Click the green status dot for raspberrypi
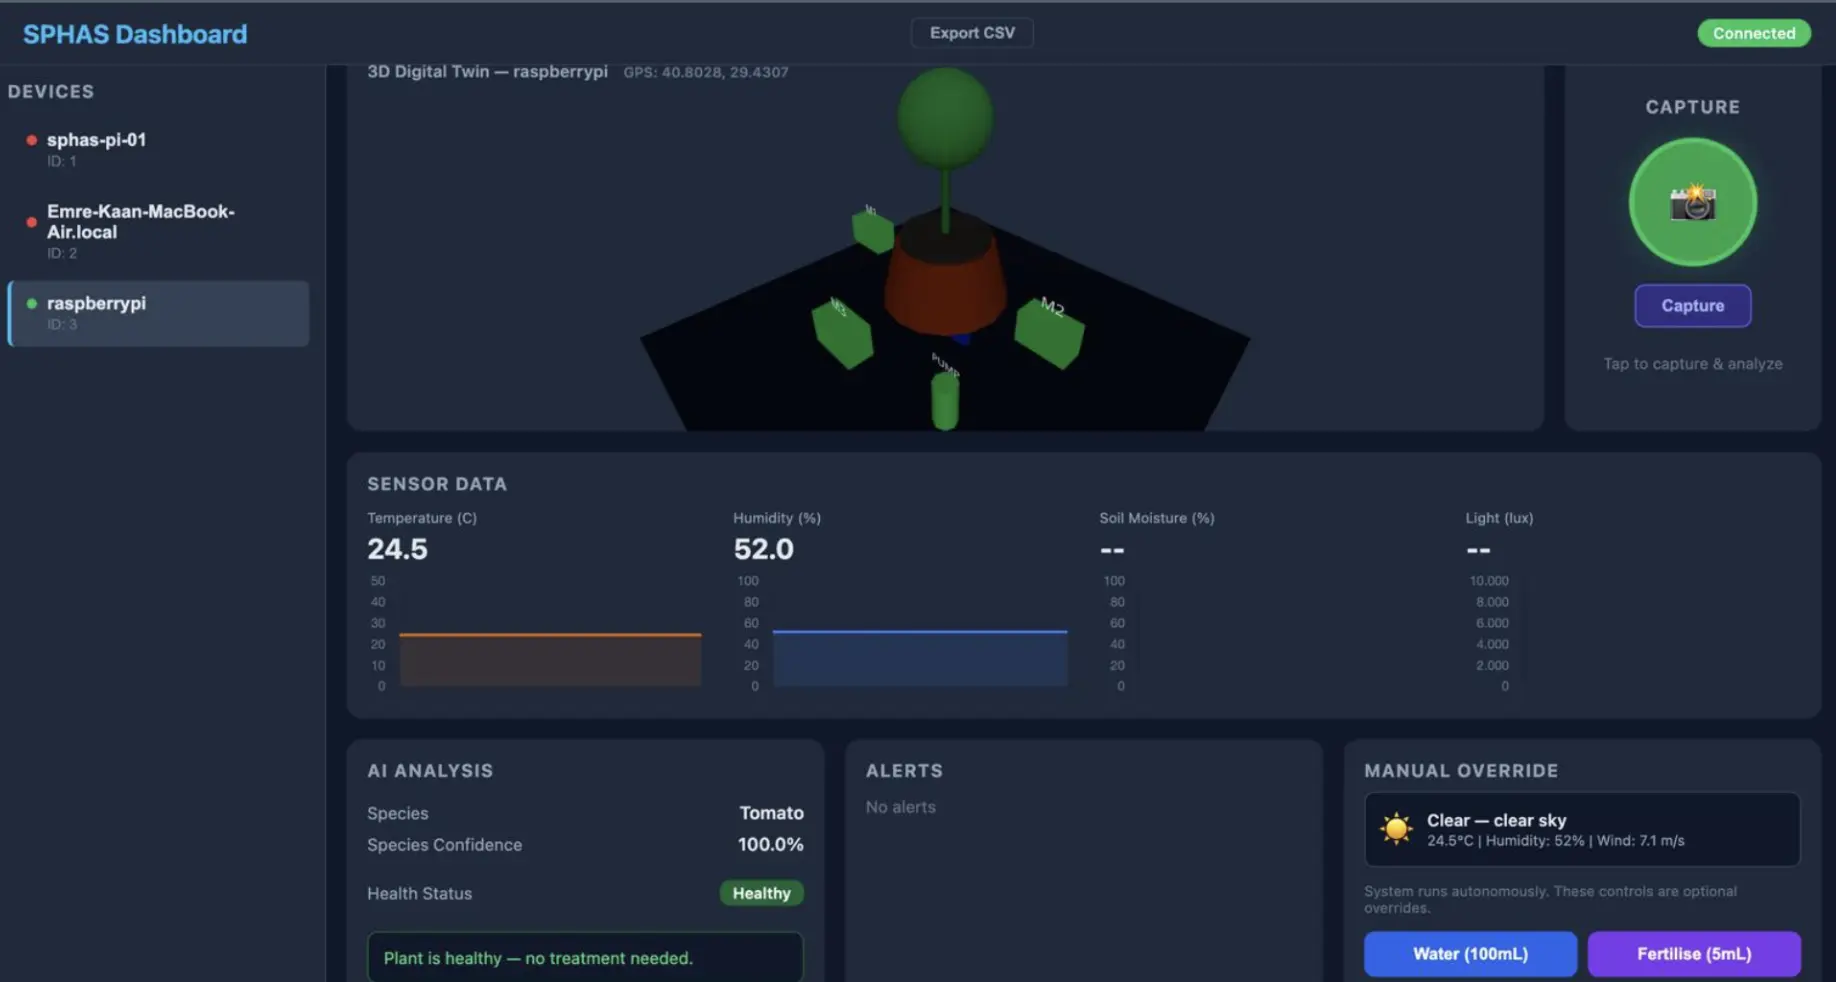Image resolution: width=1836 pixels, height=982 pixels. [x=32, y=303]
